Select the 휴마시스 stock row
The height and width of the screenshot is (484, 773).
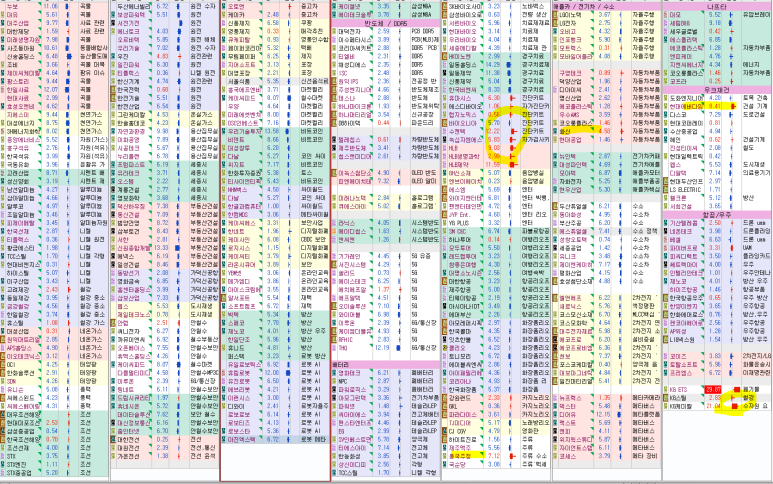point(496,98)
